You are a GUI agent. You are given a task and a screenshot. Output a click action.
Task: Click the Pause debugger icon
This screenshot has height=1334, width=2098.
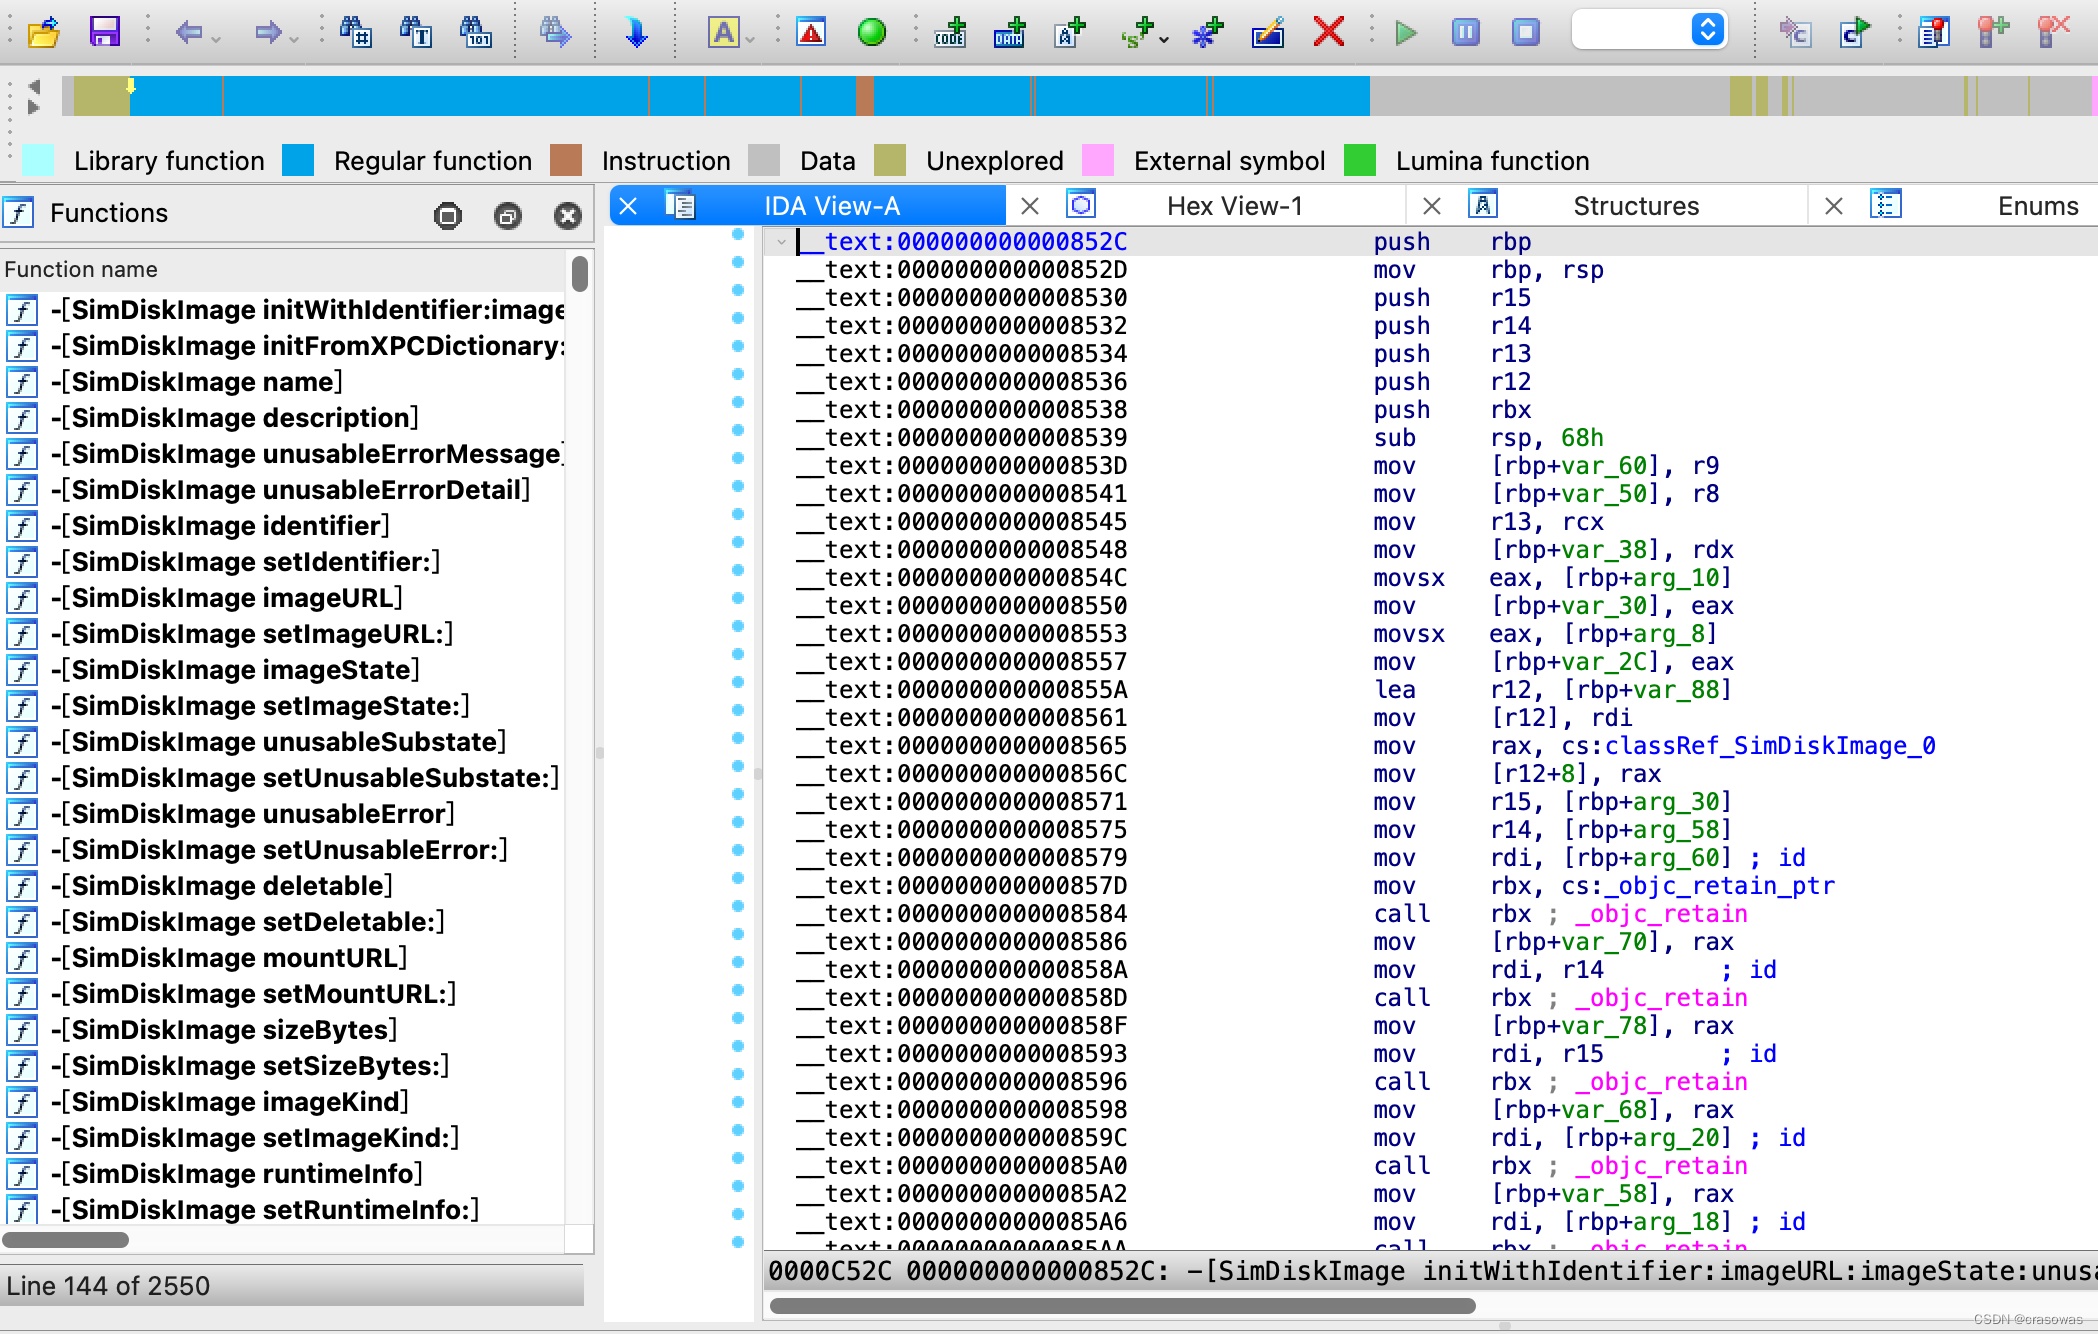coord(1465,29)
